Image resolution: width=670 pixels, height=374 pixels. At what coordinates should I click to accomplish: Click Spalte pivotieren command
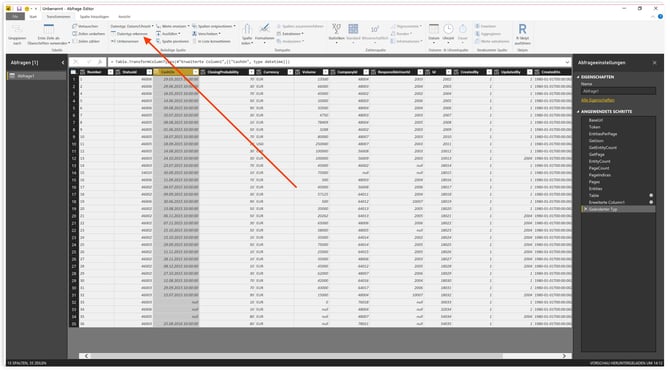(172, 41)
